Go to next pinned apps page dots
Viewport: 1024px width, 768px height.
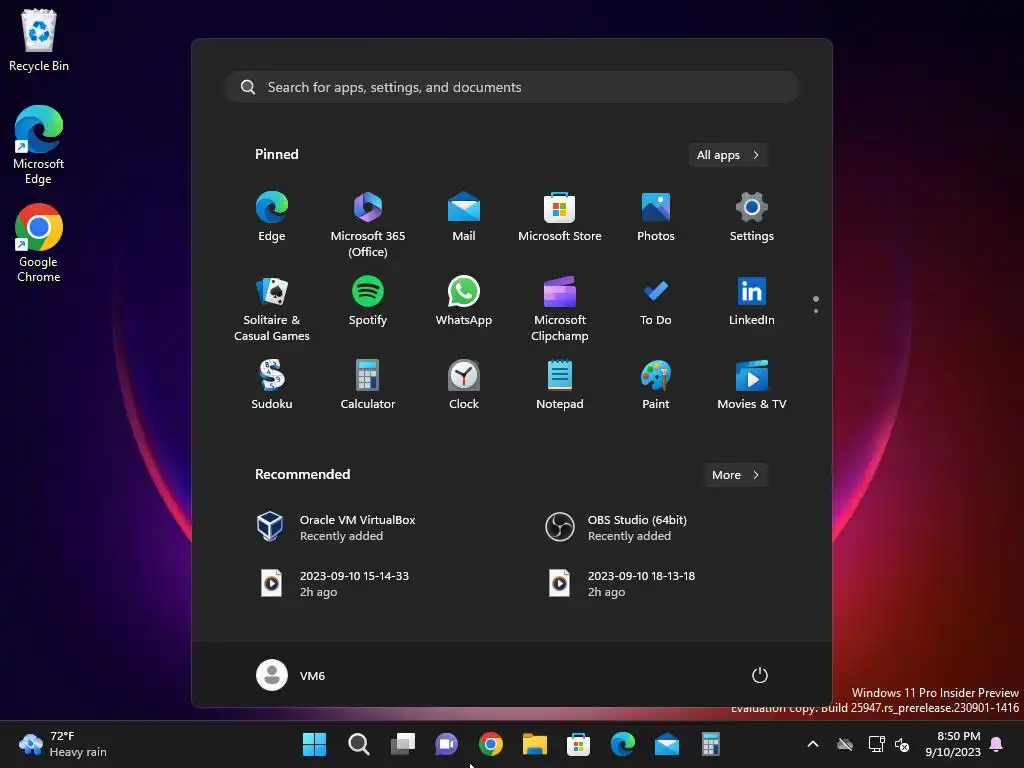click(816, 304)
